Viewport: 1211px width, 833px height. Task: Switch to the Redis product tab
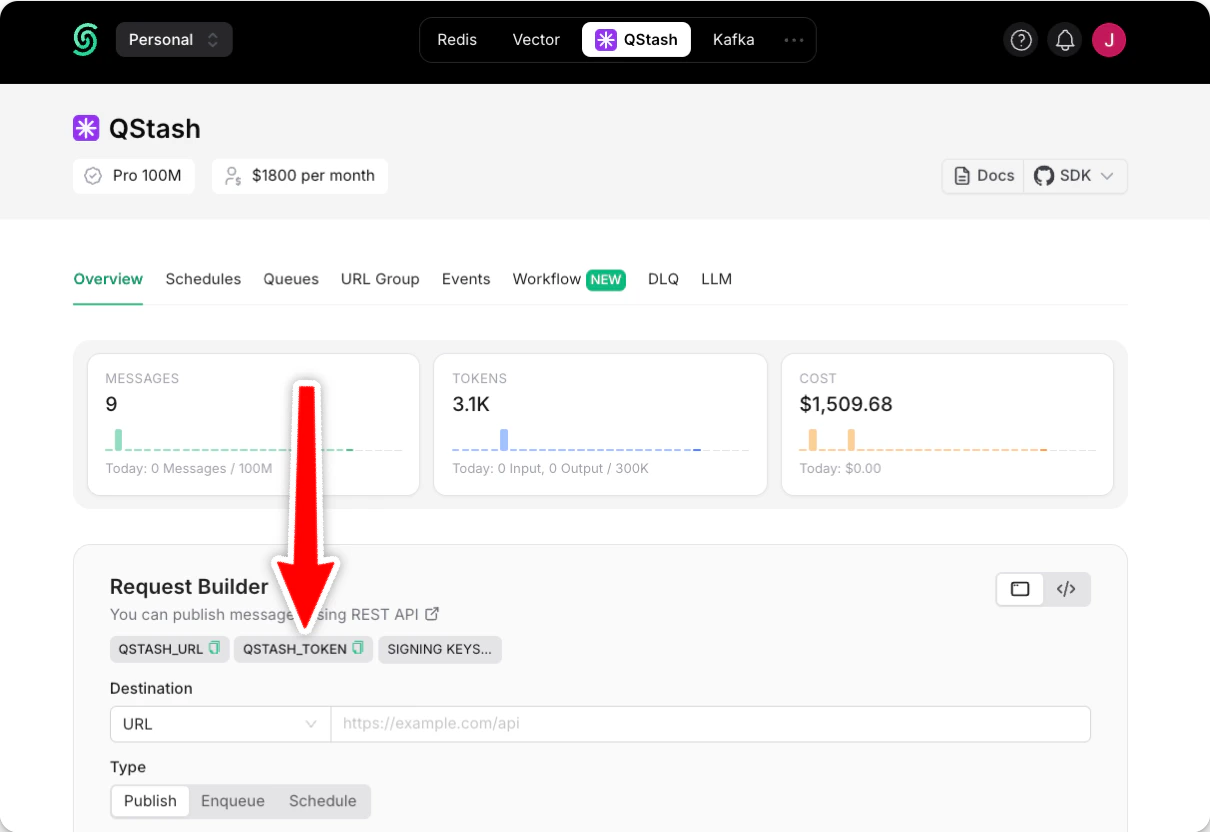tap(457, 40)
